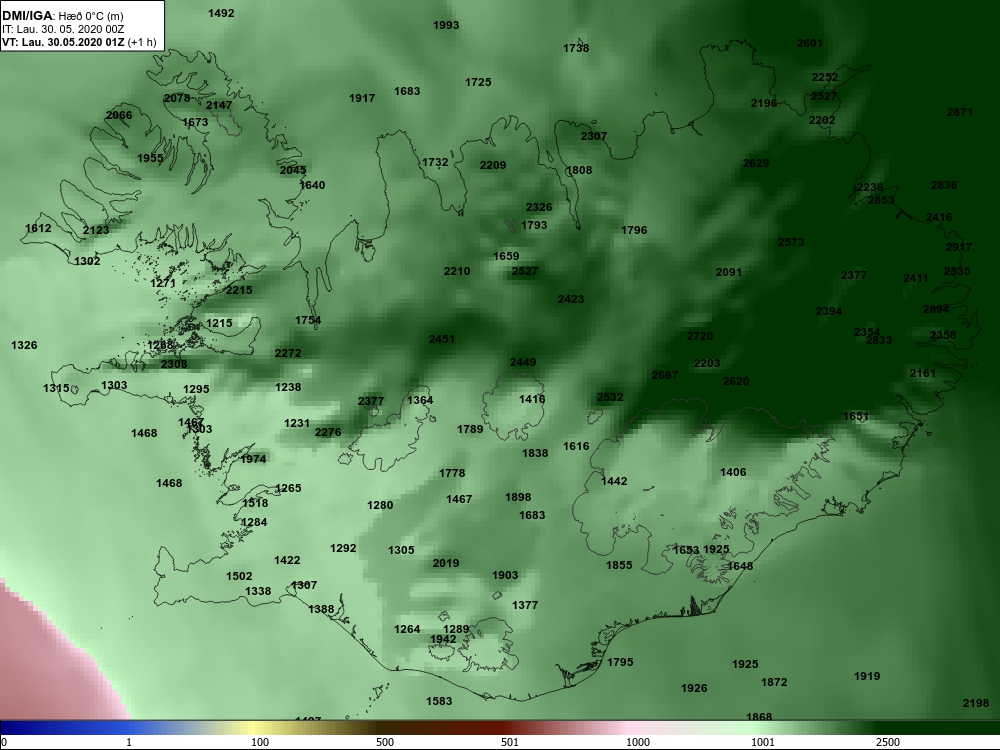Click the map value 1955

click(x=151, y=158)
